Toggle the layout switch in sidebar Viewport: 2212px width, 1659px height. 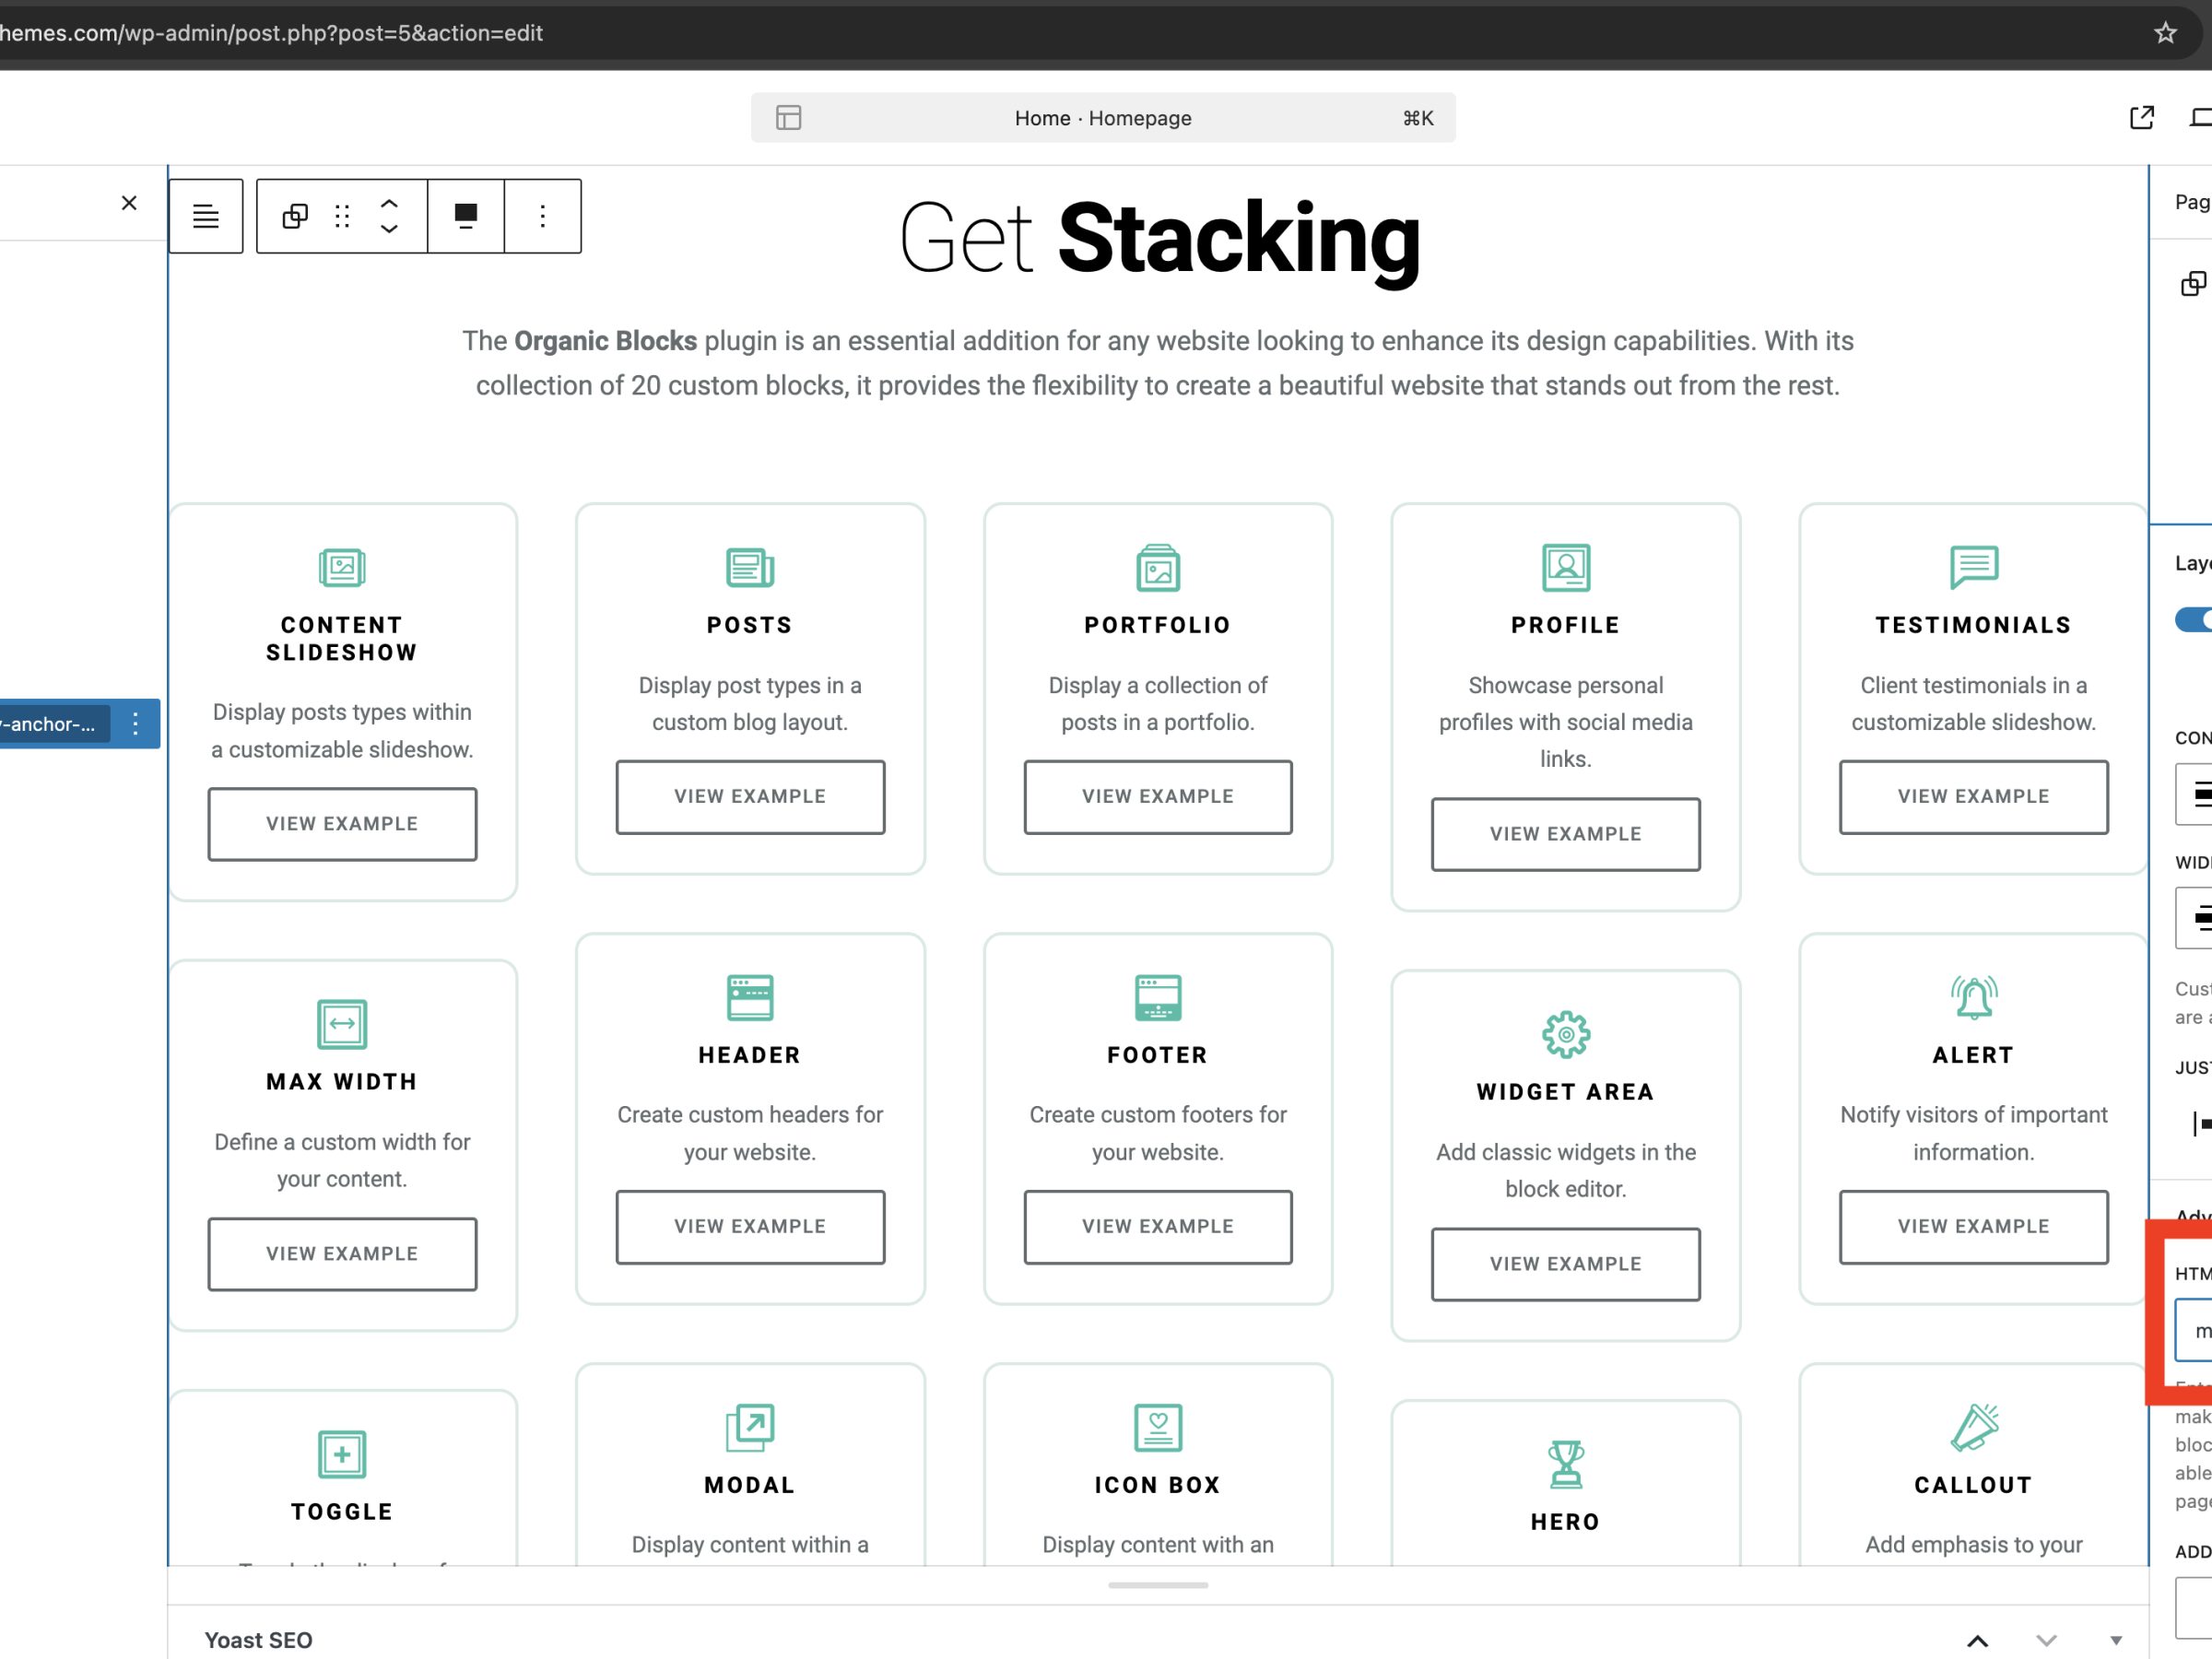(x=2194, y=620)
